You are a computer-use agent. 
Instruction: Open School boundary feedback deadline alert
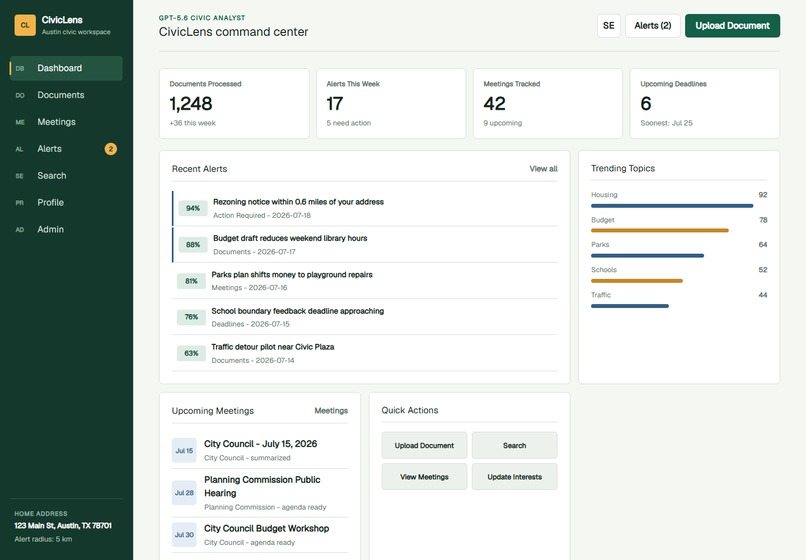[x=364, y=317]
